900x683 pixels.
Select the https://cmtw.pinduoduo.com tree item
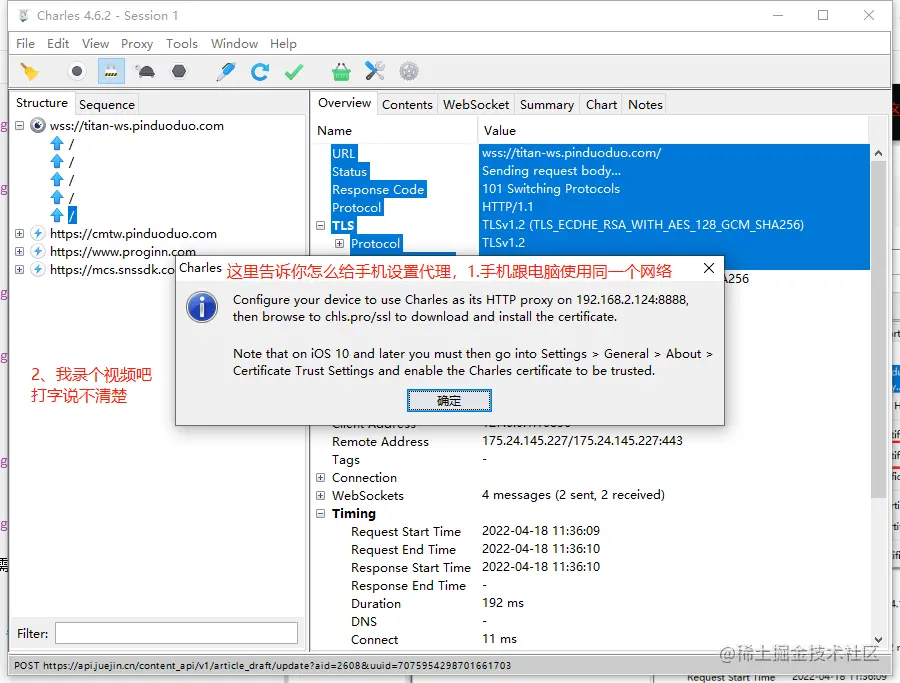pos(133,234)
